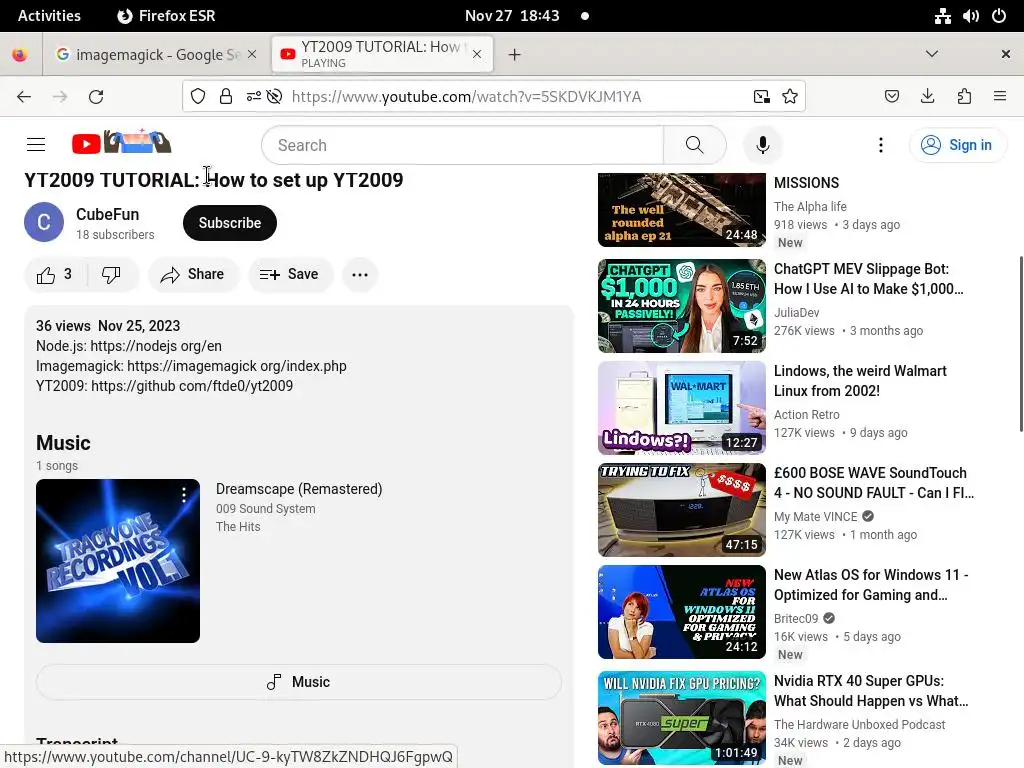Click Dreamscape (Remastered) song title

tap(299, 489)
